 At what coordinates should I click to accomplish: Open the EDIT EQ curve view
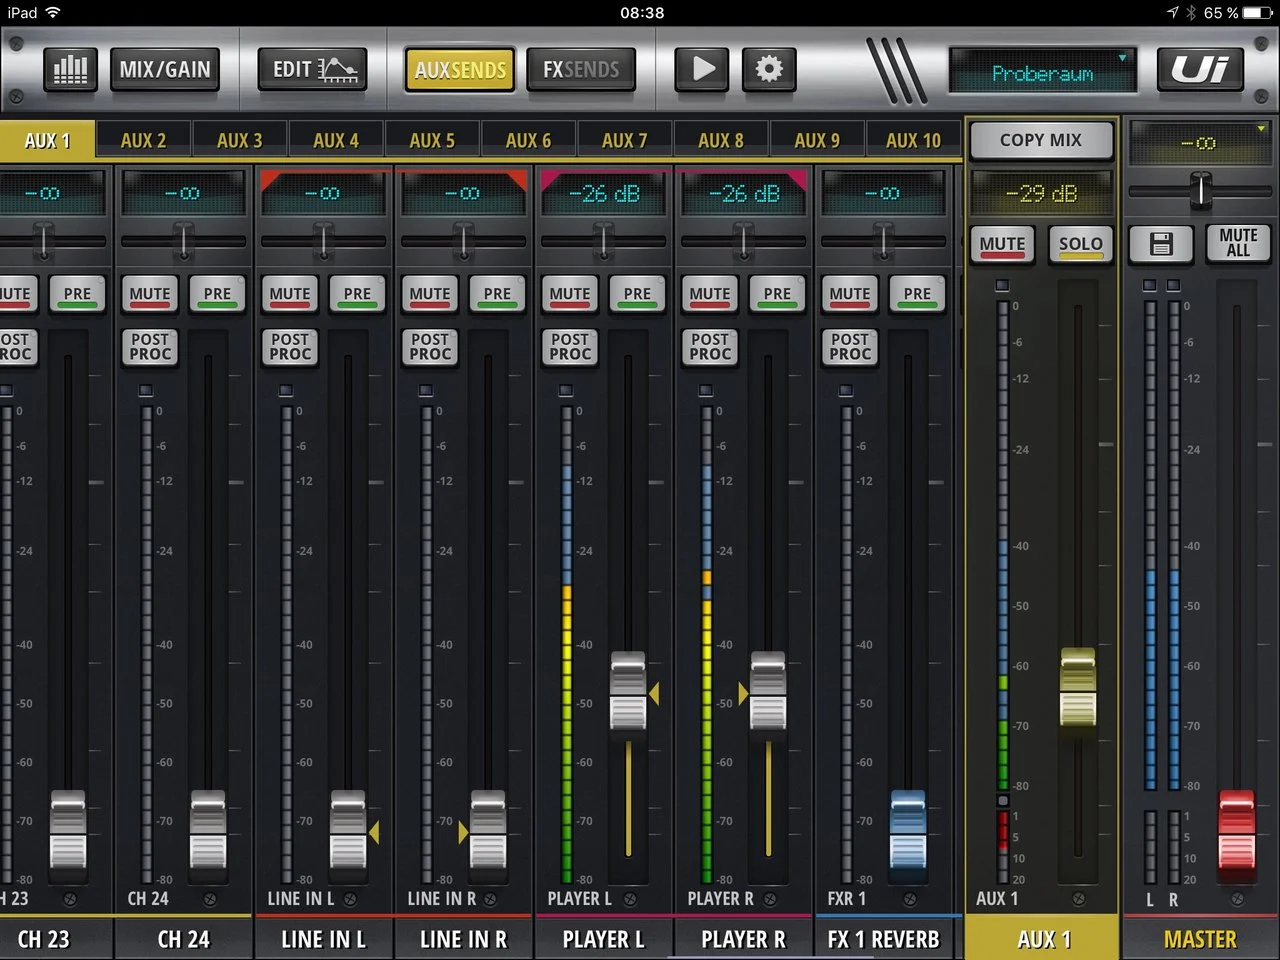click(313, 69)
